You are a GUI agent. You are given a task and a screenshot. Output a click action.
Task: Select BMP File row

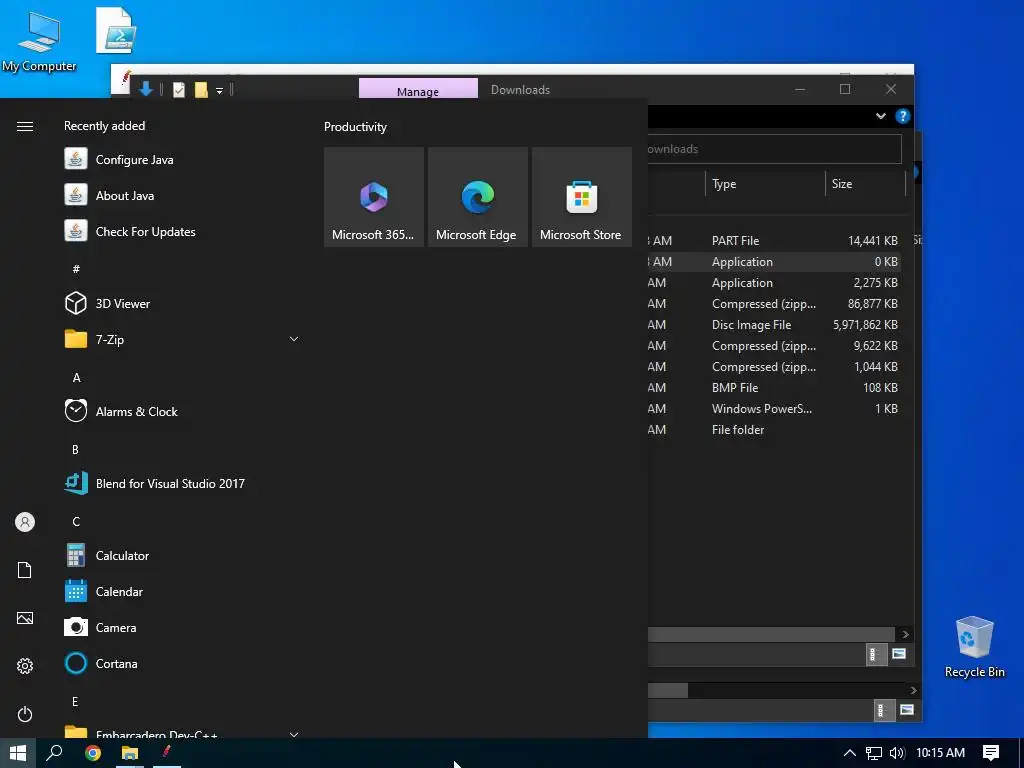(x=774, y=387)
